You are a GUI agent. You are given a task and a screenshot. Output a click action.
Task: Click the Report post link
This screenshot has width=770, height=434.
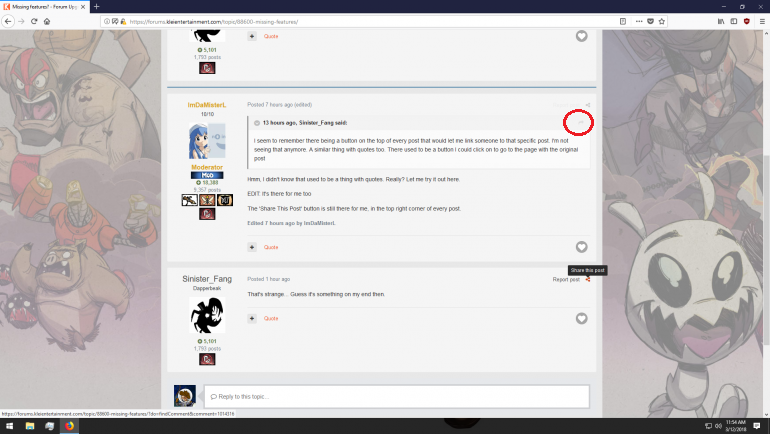click(x=566, y=280)
